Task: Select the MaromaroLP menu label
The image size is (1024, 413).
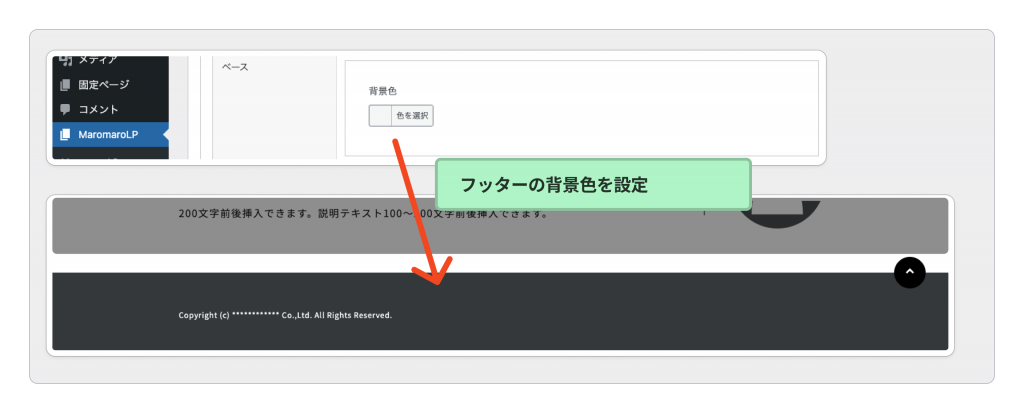Action: (108, 134)
